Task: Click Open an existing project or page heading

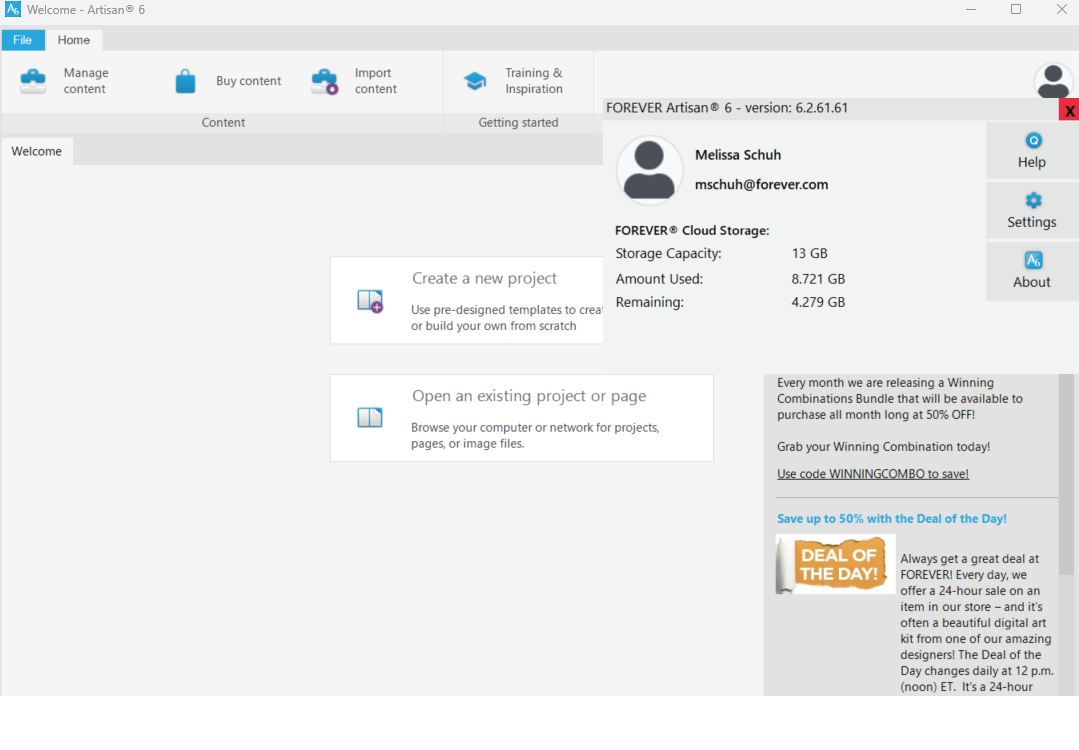Action: pos(529,396)
